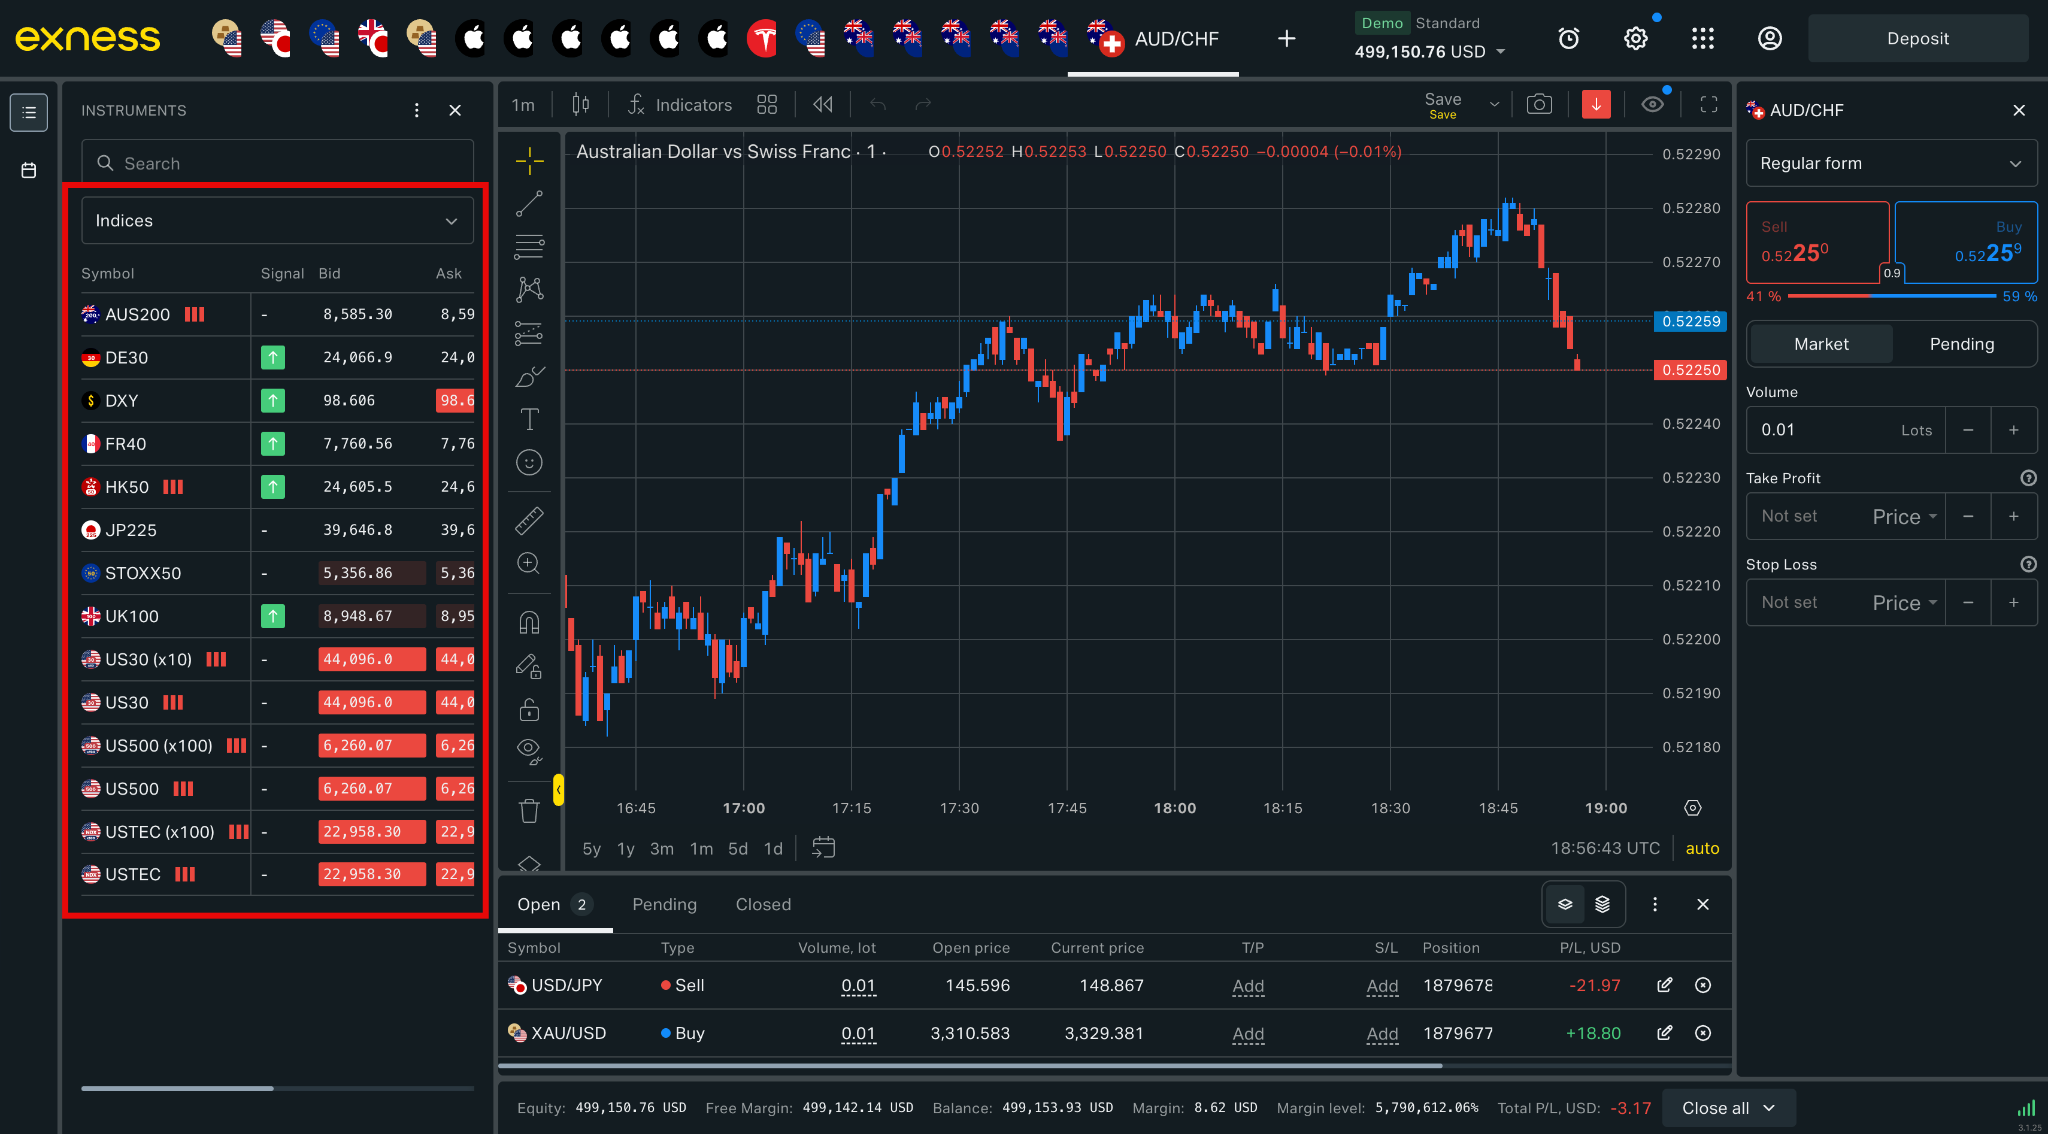Click the Deposit button

(1917, 38)
